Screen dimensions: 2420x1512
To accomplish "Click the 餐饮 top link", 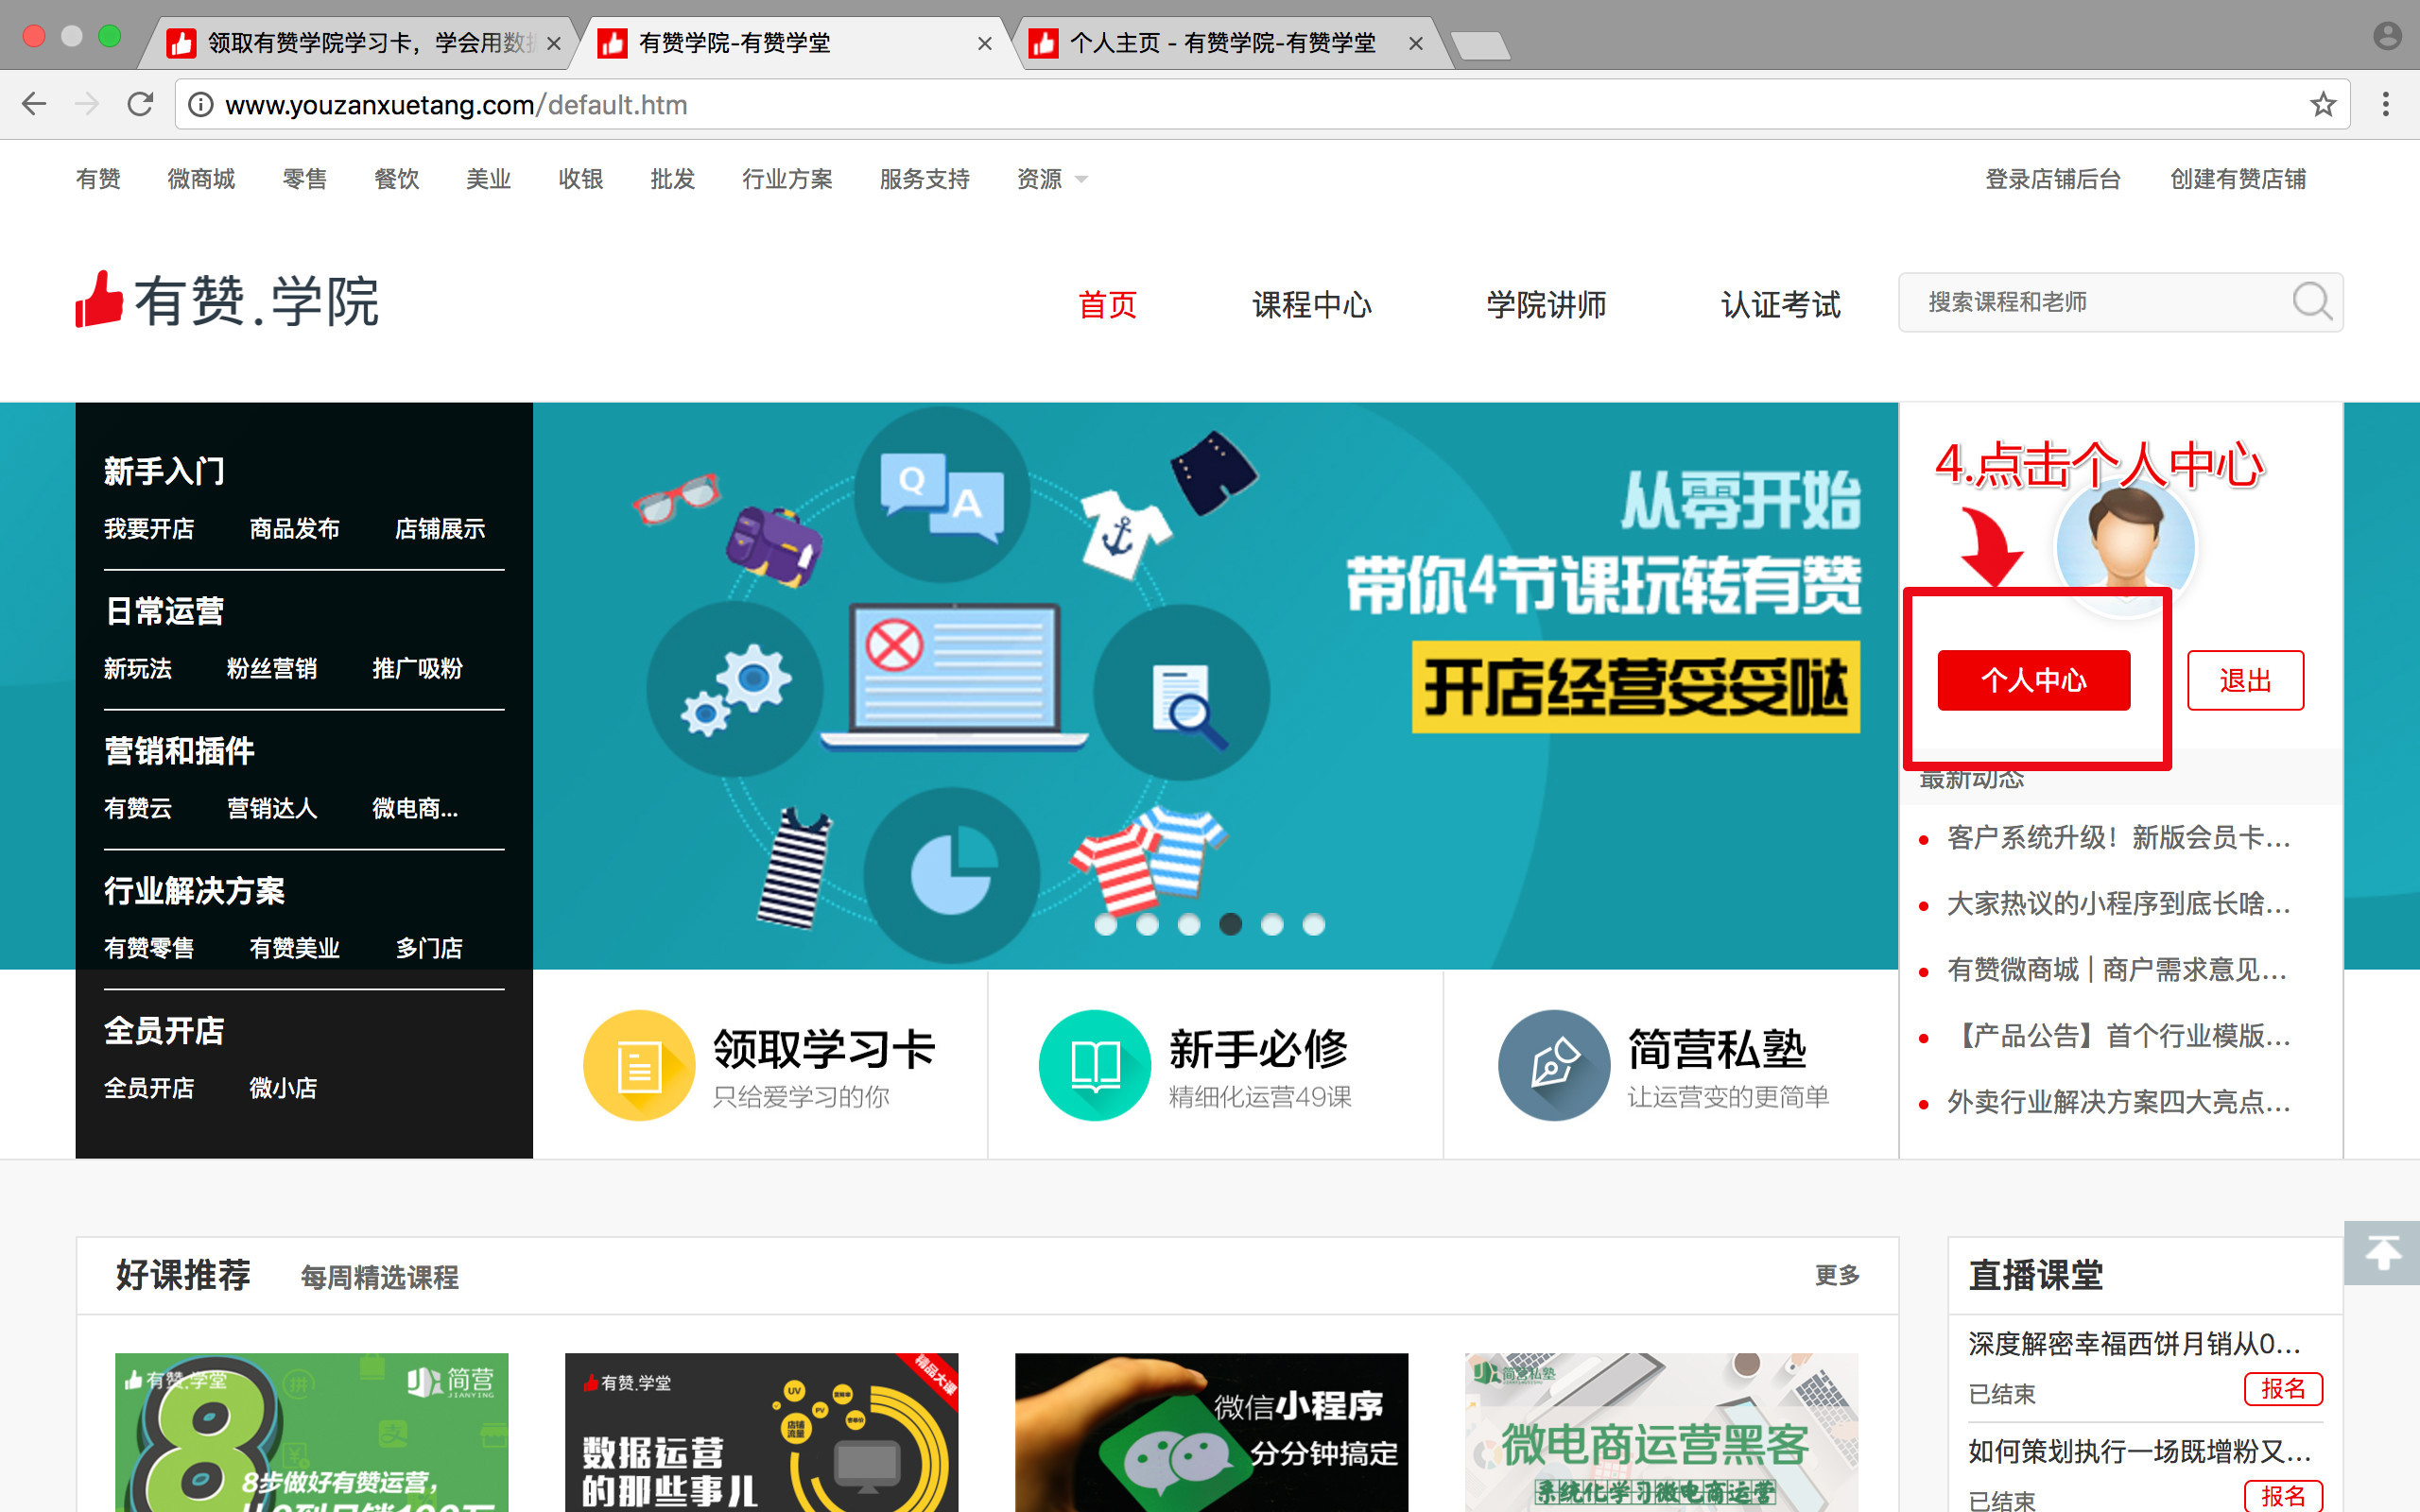I will (396, 179).
